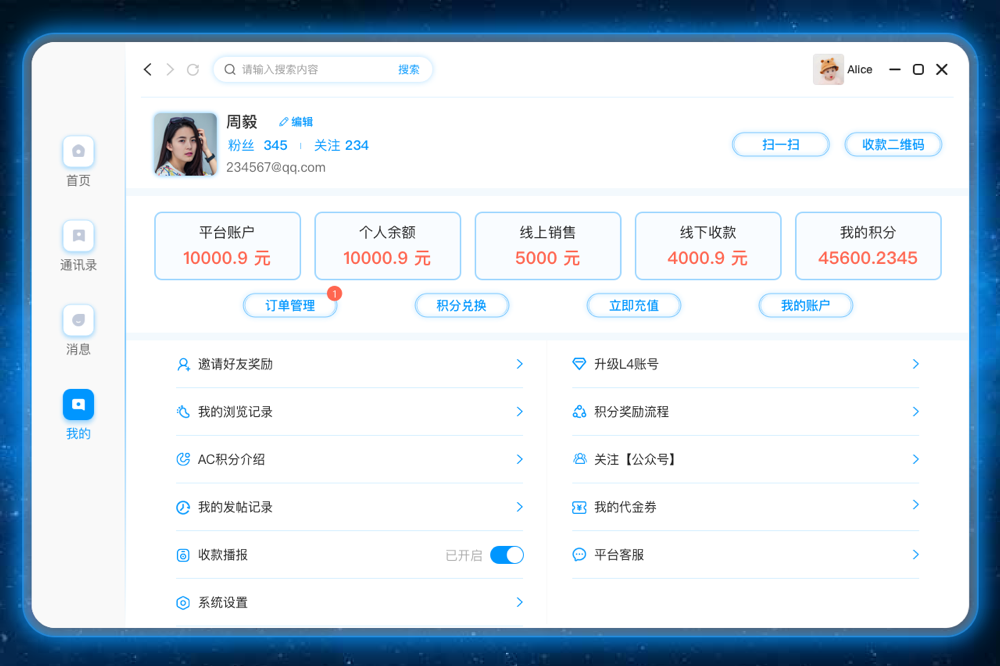
Task: Click the icon next to 积分奖励流程
Action: (x=579, y=412)
